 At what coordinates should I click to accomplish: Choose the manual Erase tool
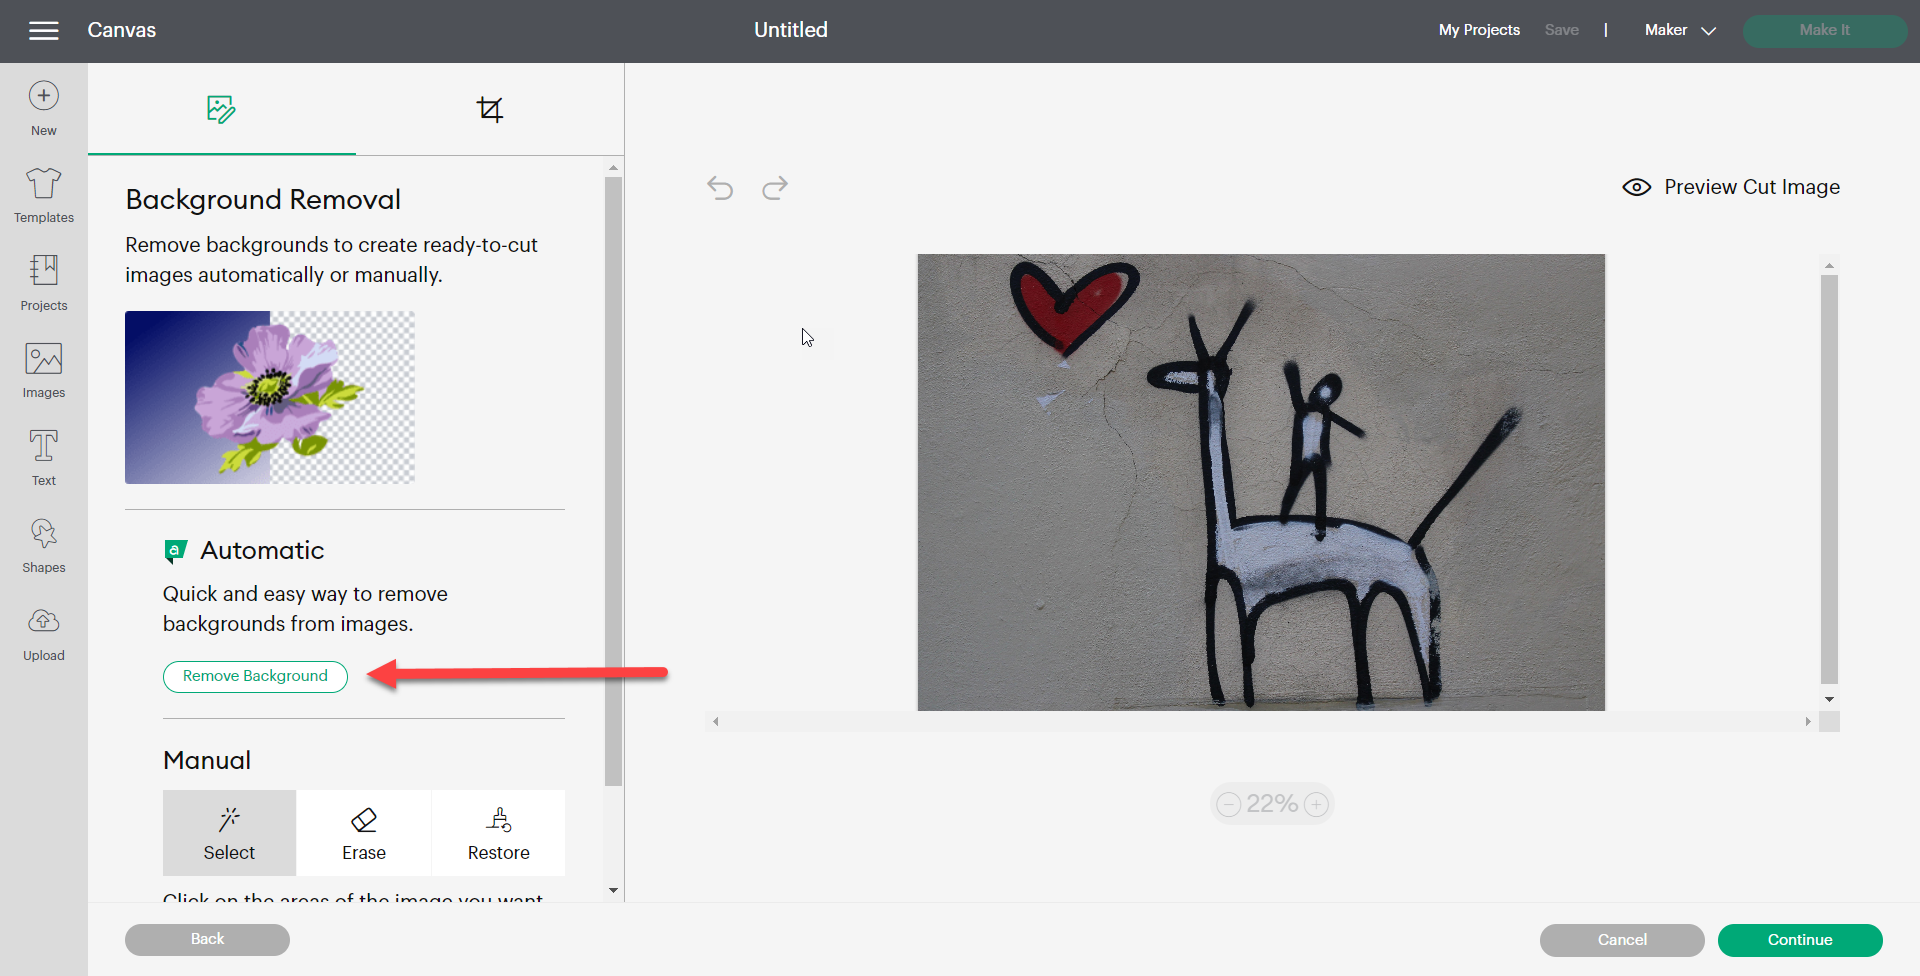point(364,833)
